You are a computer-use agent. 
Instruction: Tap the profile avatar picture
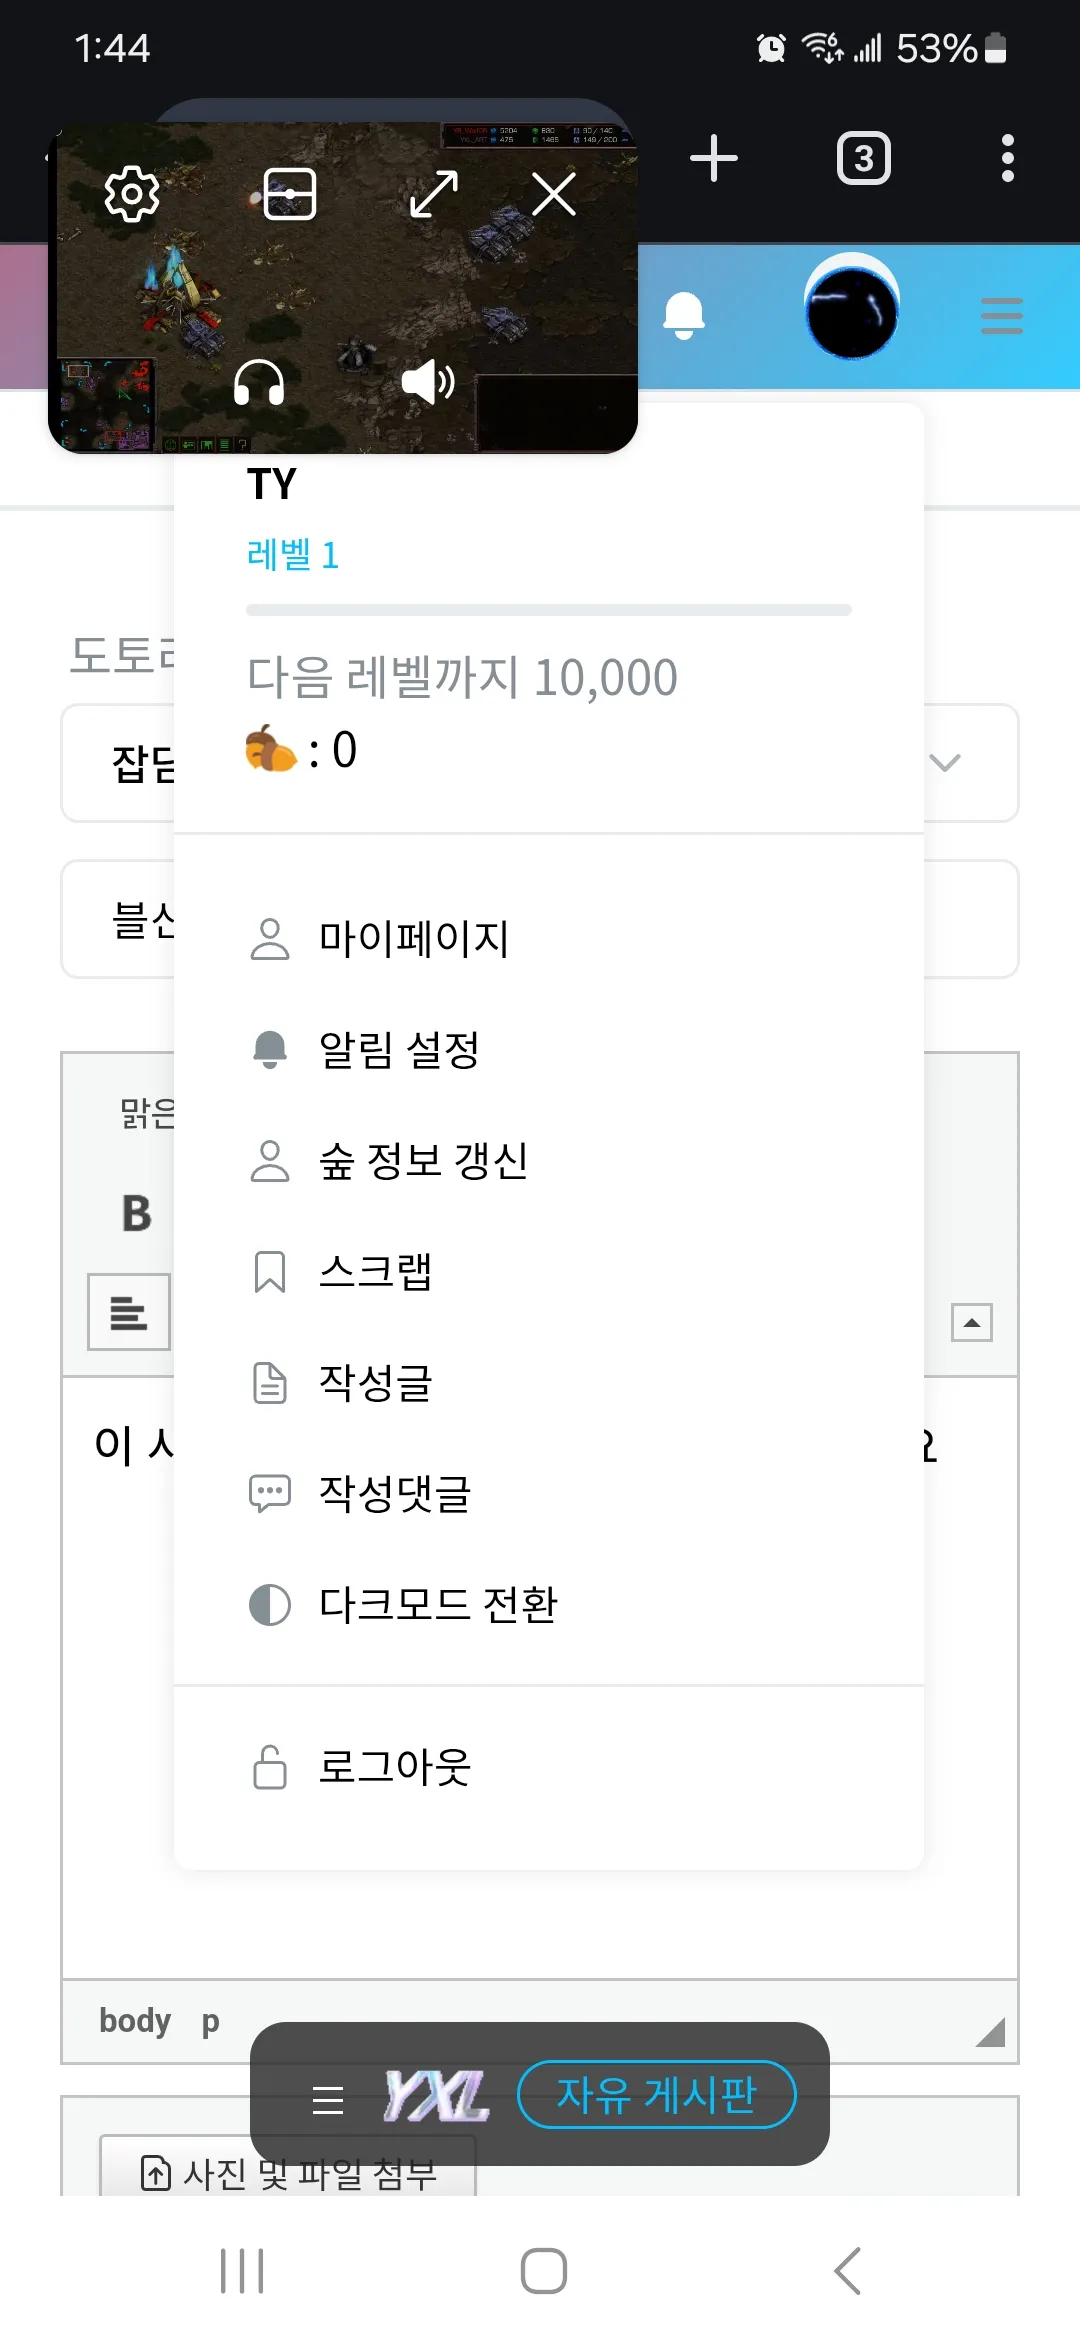[x=852, y=308]
